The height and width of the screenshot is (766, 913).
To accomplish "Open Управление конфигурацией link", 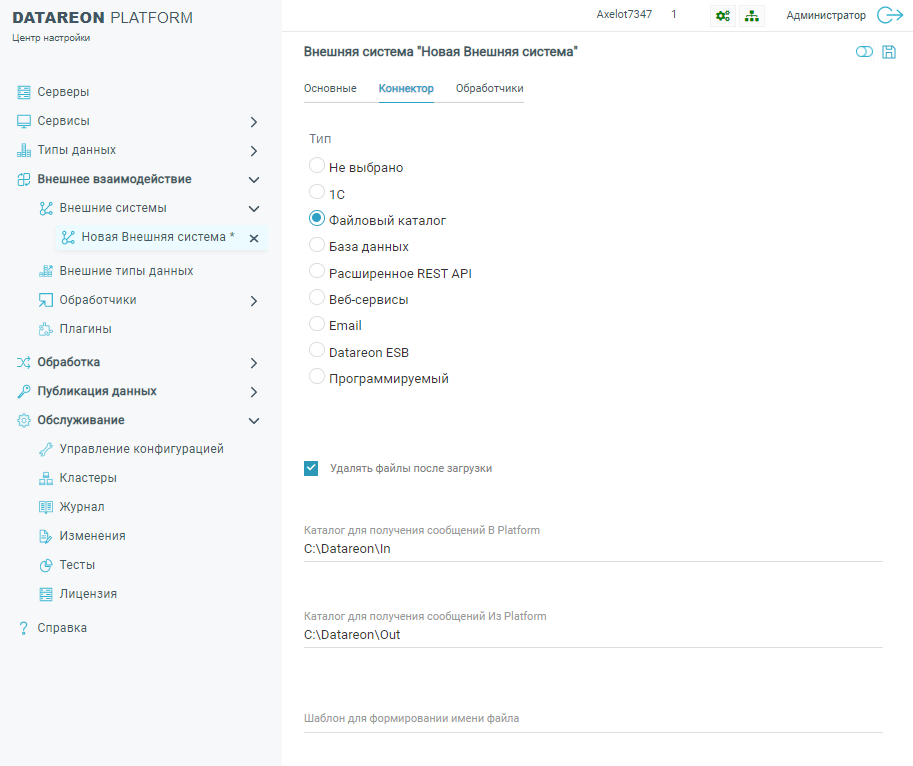I will point(141,449).
